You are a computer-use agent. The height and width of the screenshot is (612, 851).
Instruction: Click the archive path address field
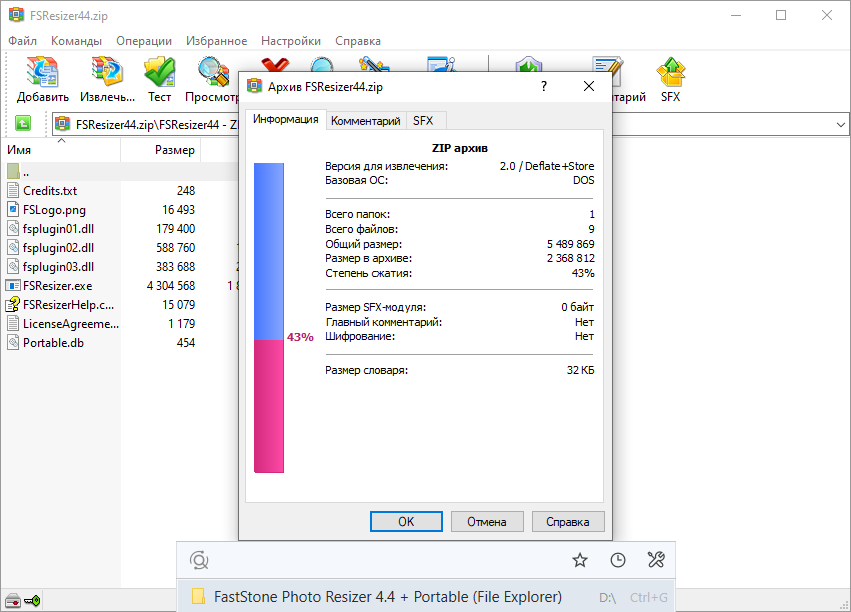450,124
